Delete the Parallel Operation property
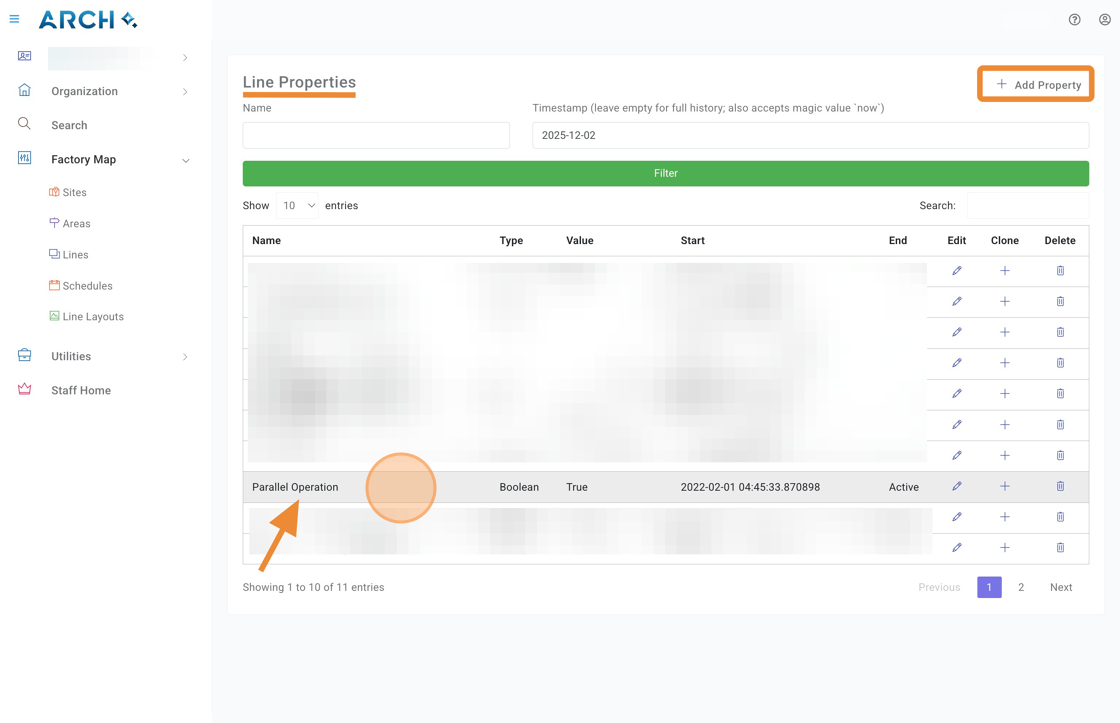 point(1060,487)
